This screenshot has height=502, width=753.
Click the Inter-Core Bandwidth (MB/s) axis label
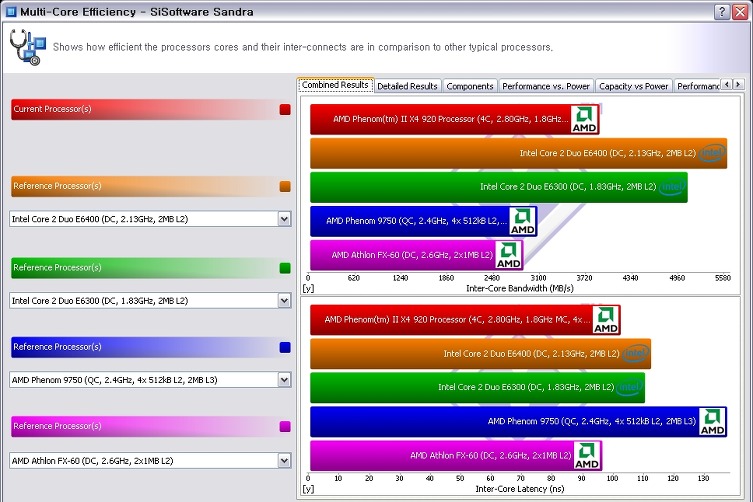click(520, 288)
